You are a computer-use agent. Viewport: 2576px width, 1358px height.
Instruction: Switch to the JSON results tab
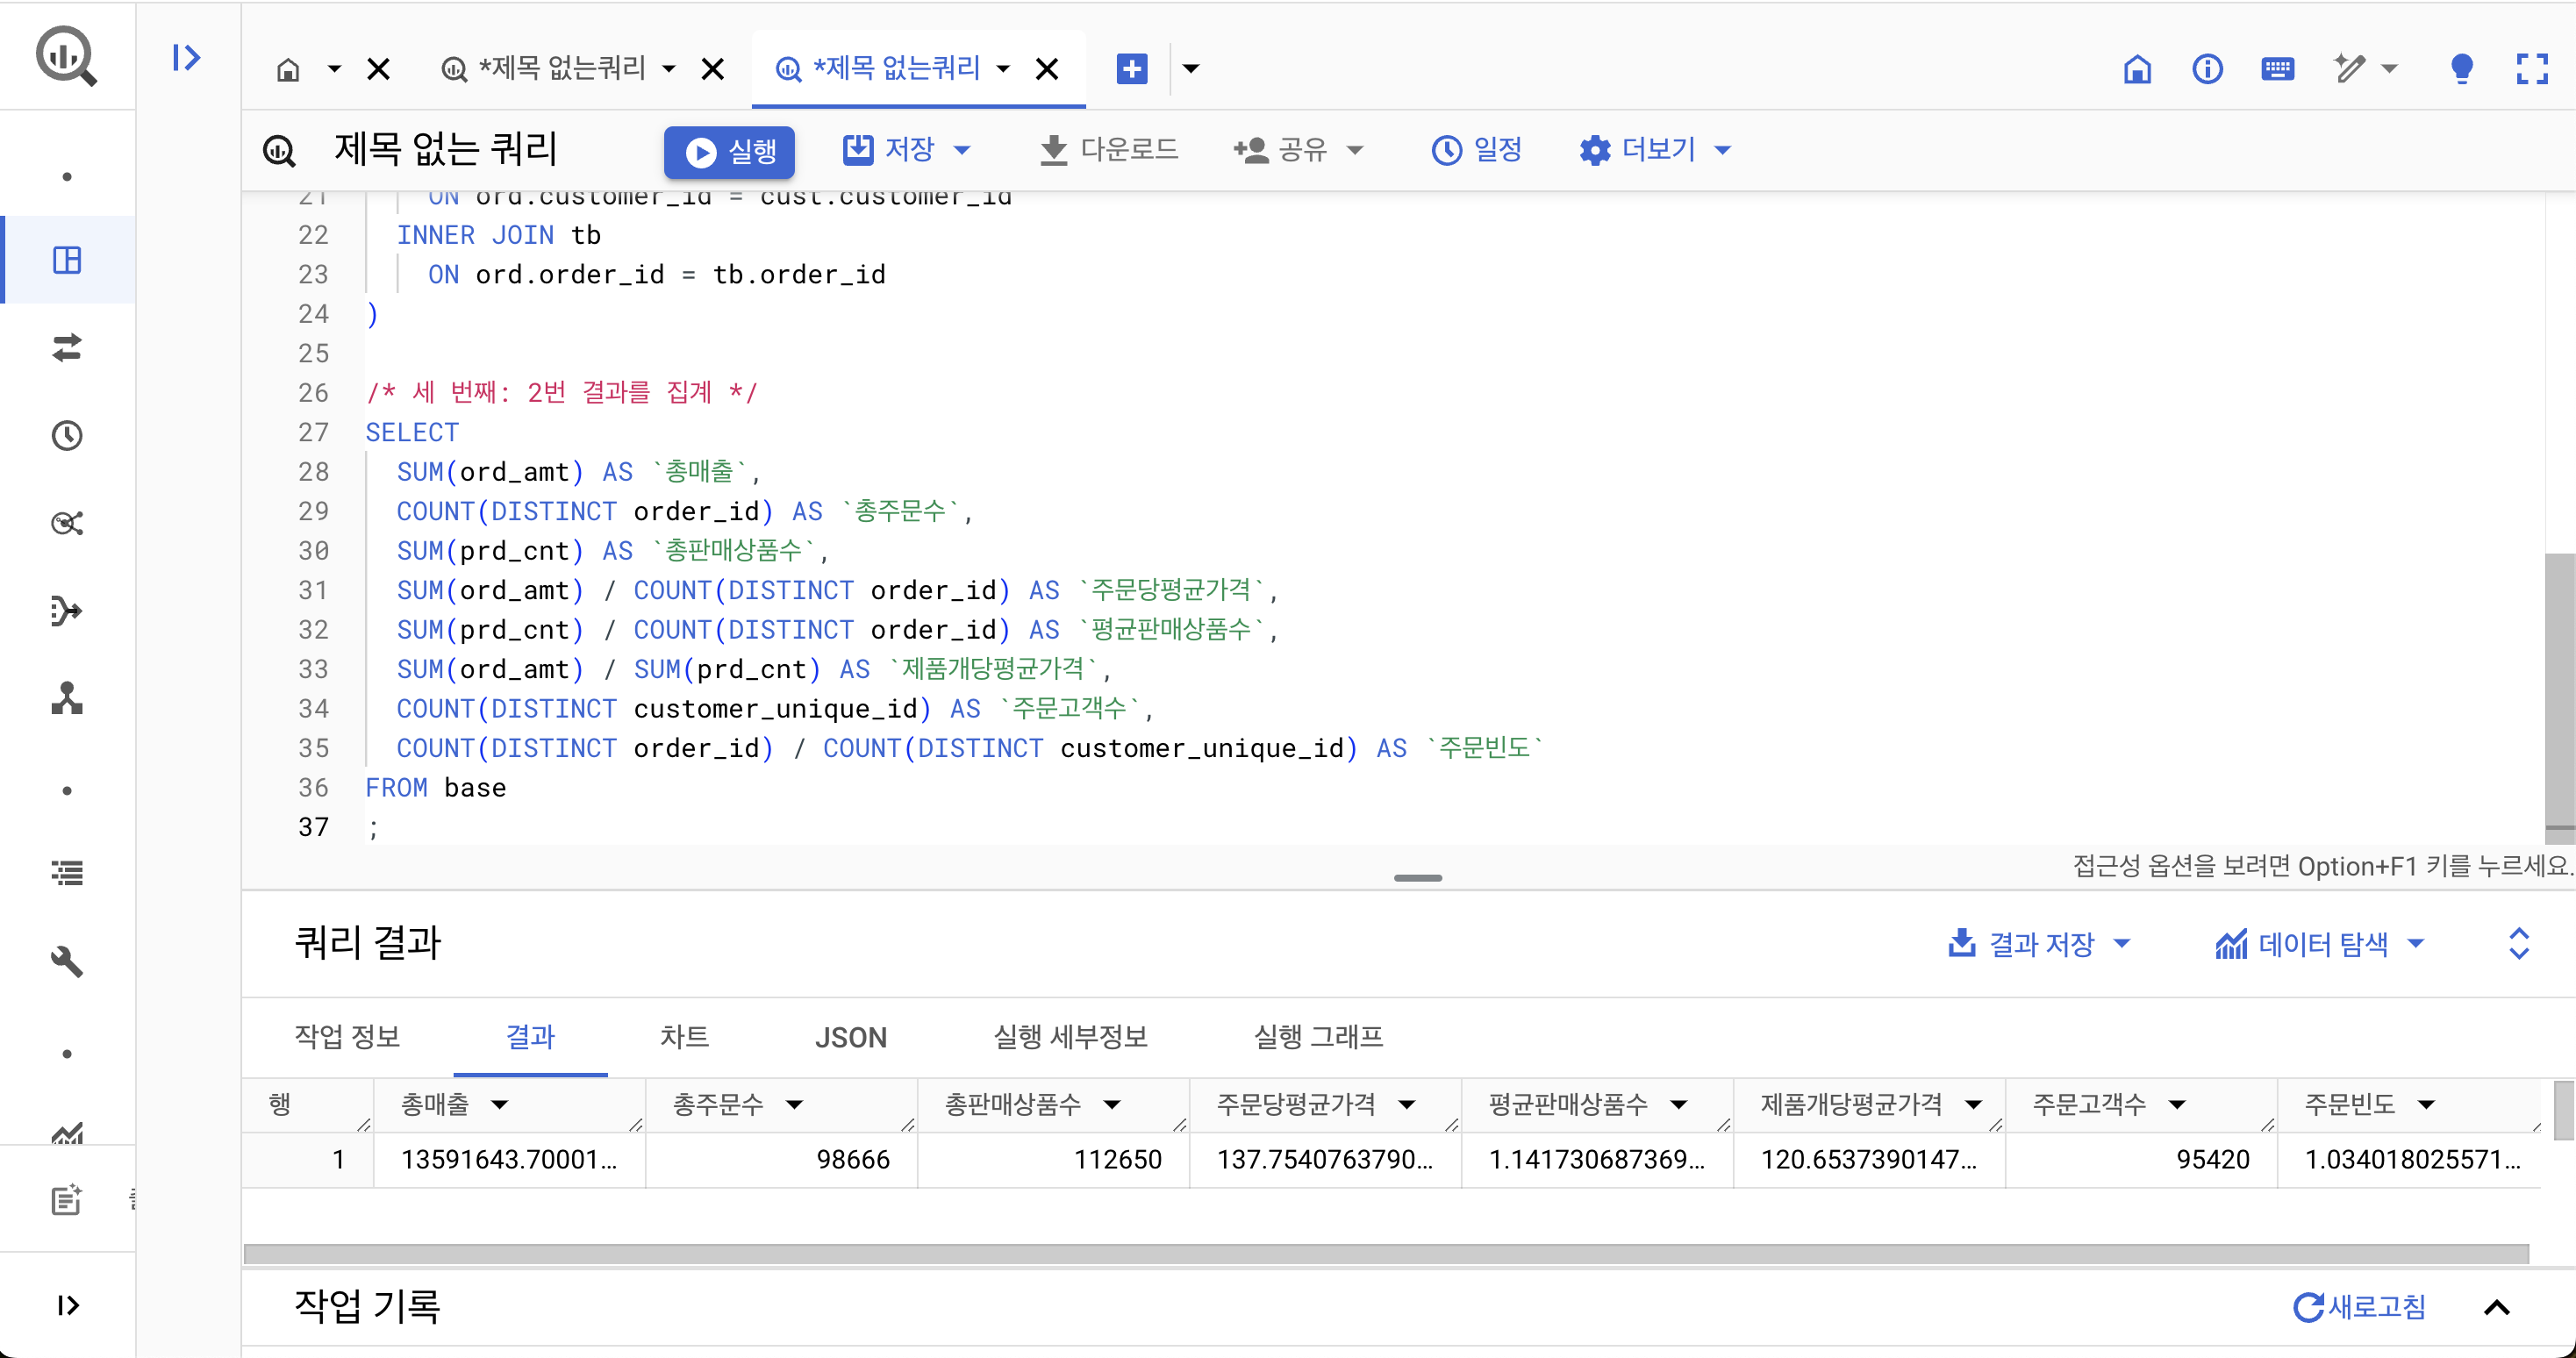pos(850,1038)
